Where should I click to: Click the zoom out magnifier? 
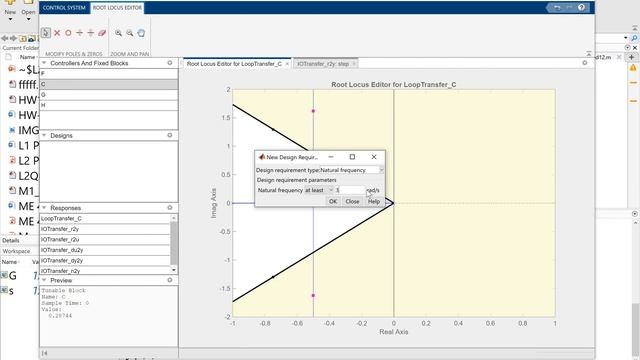coord(129,33)
